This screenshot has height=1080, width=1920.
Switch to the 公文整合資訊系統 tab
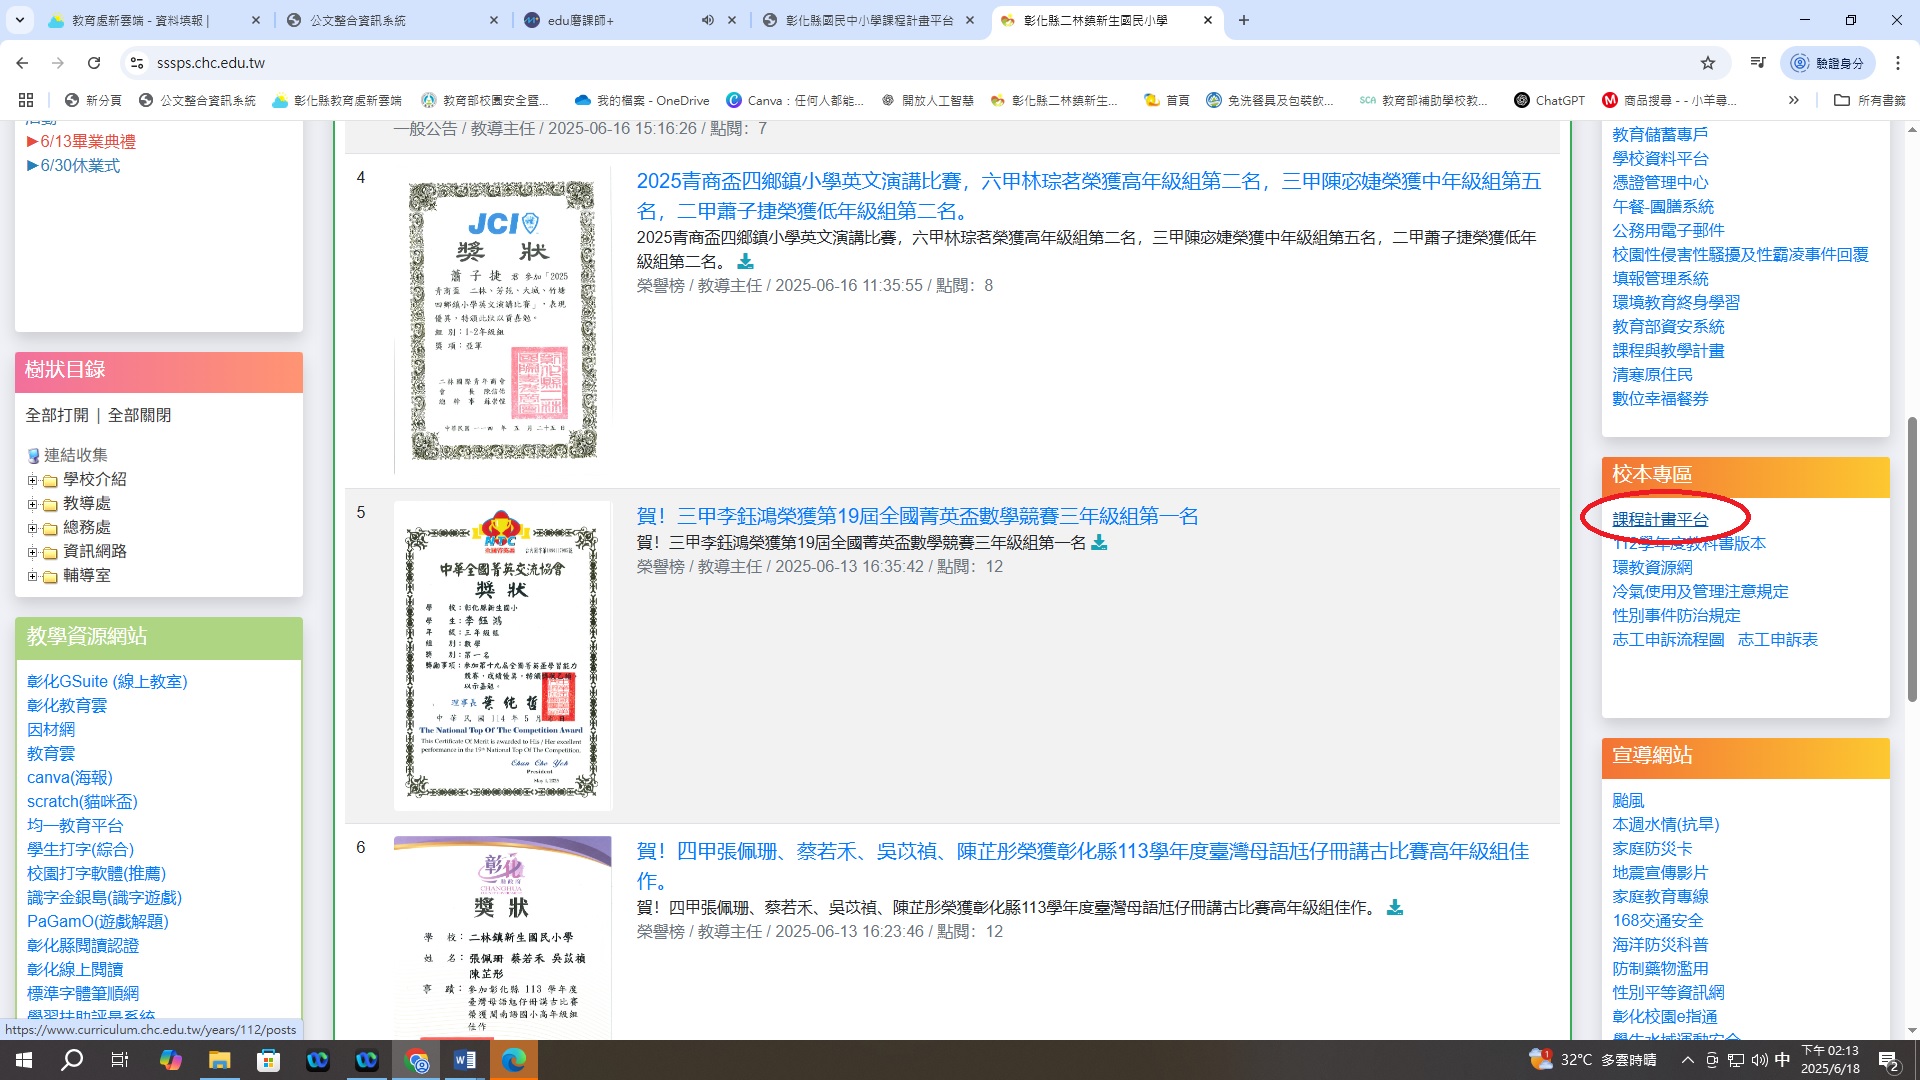pyautogui.click(x=358, y=20)
